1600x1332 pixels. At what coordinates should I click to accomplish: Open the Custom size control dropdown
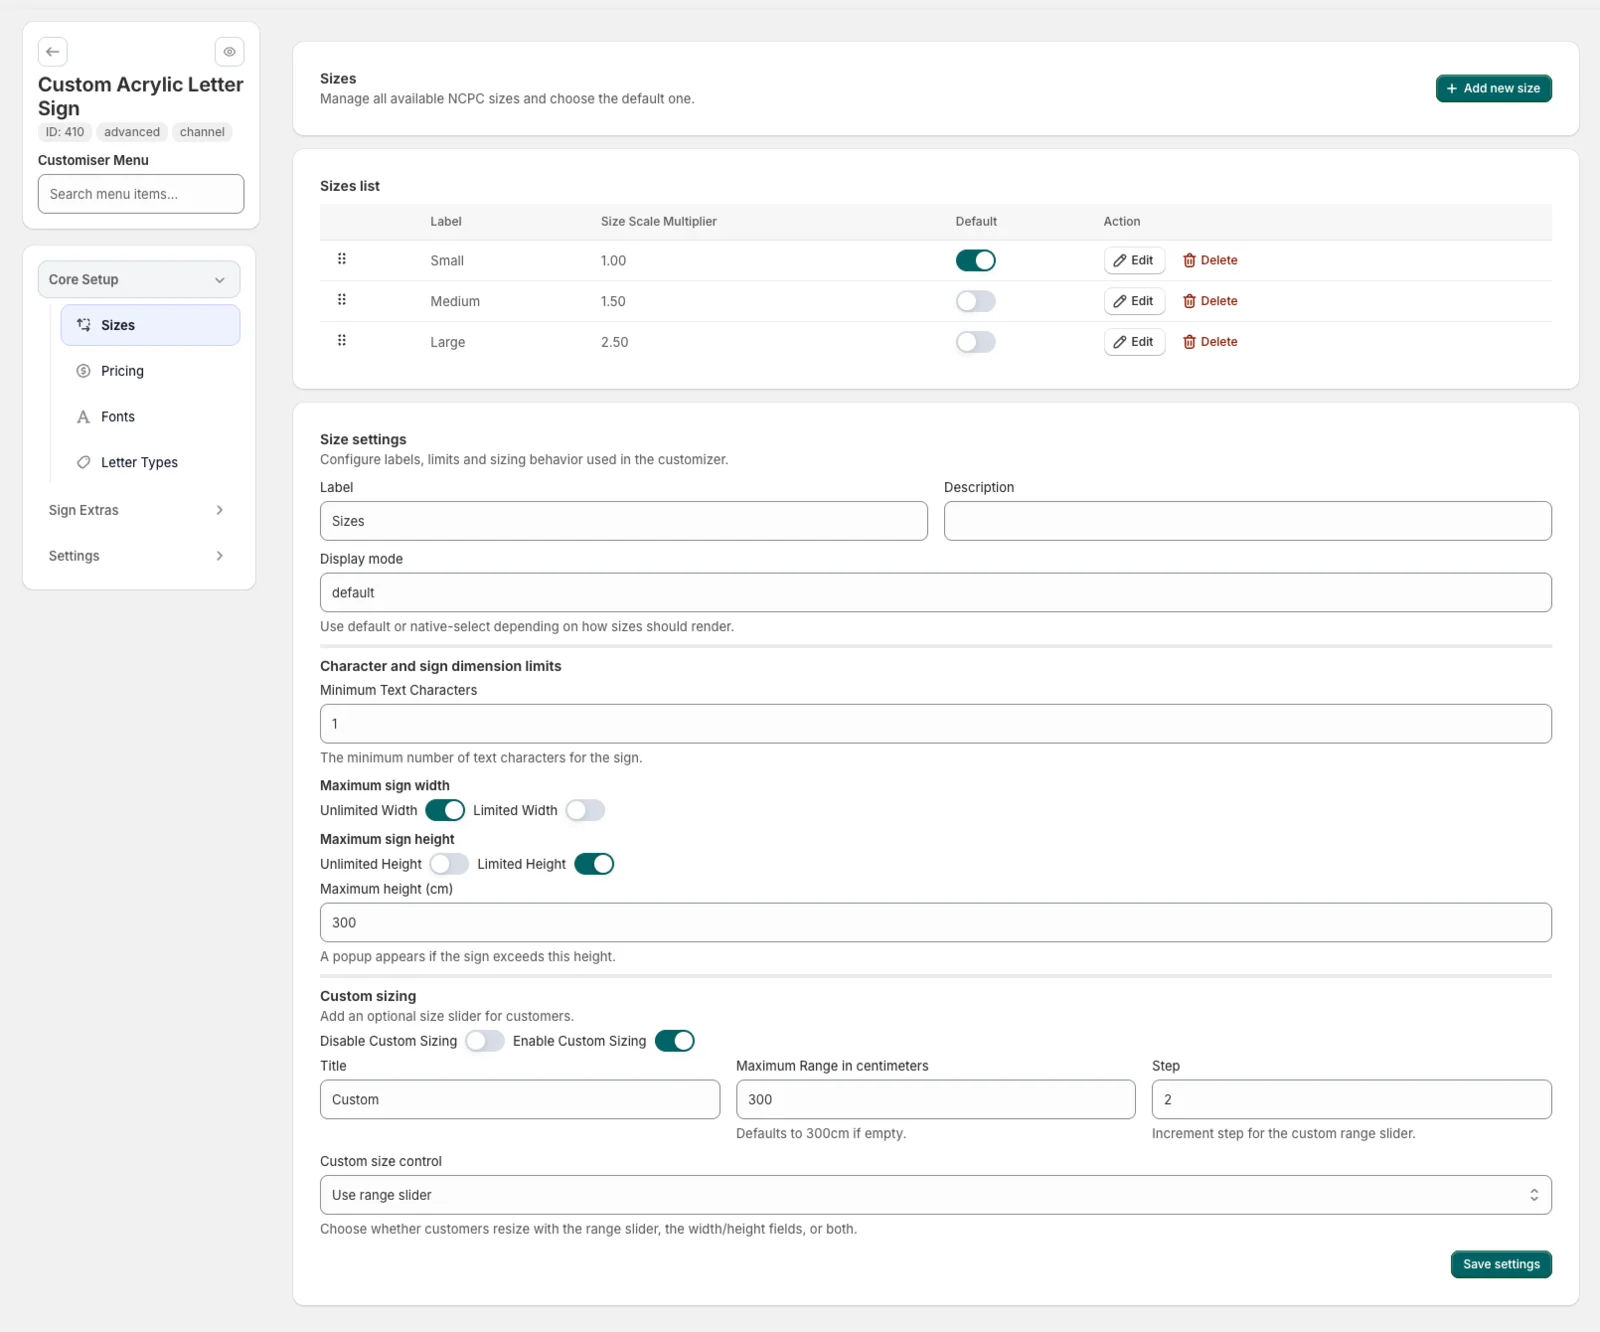(x=936, y=1195)
